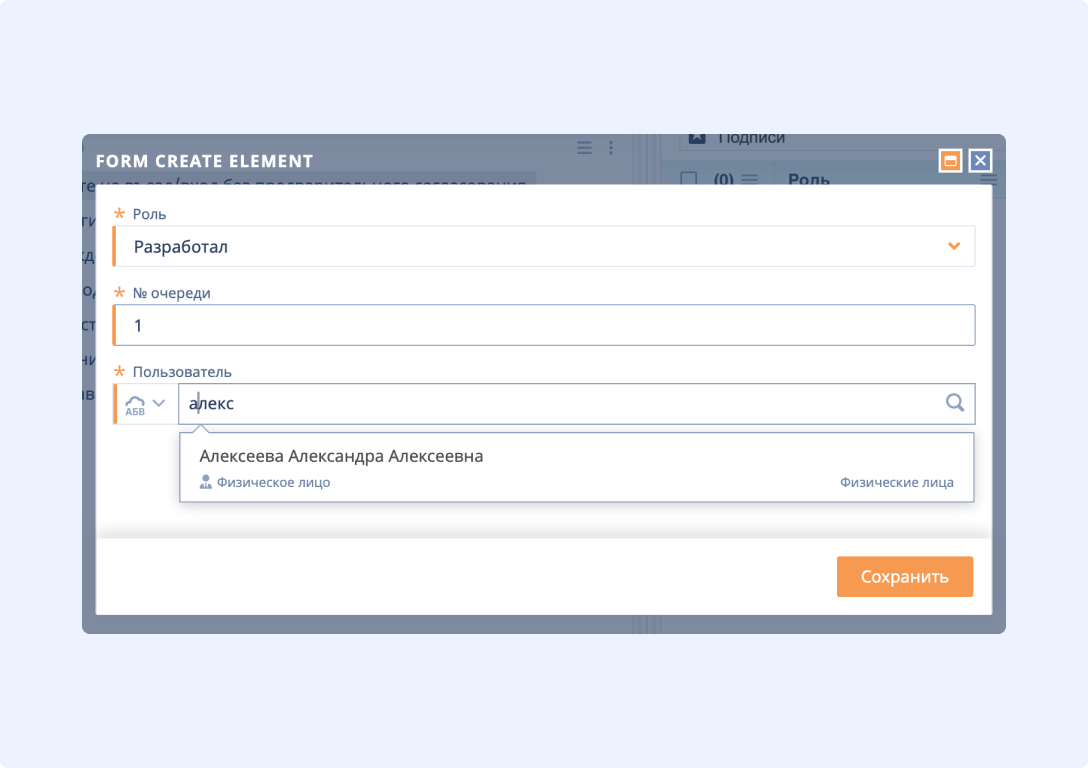Close the Form Create Element dialog
The image size is (1088, 768).
[x=980, y=161]
